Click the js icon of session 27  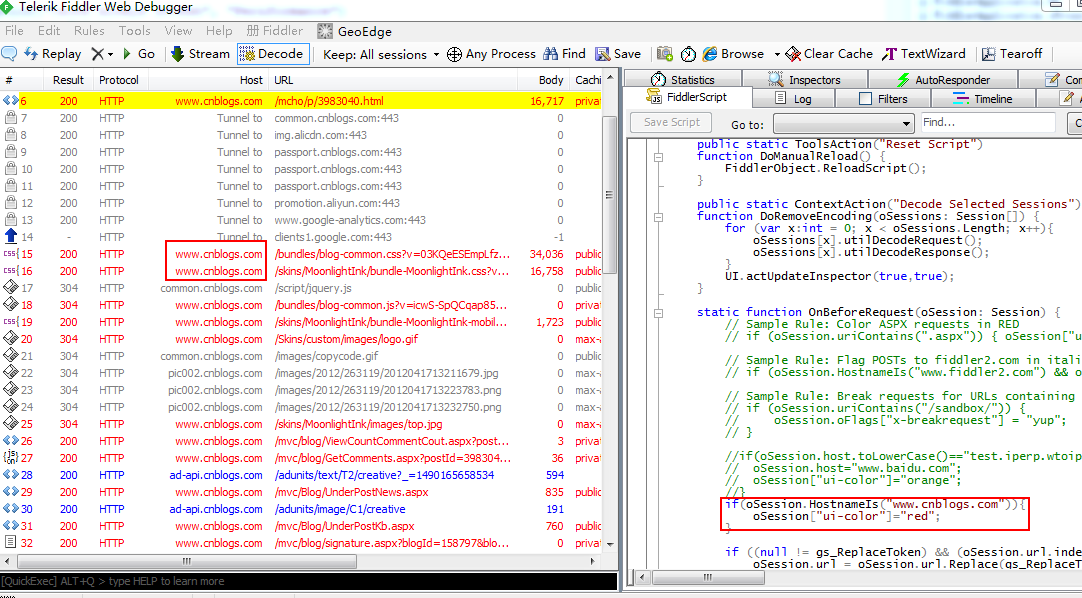tap(10, 457)
